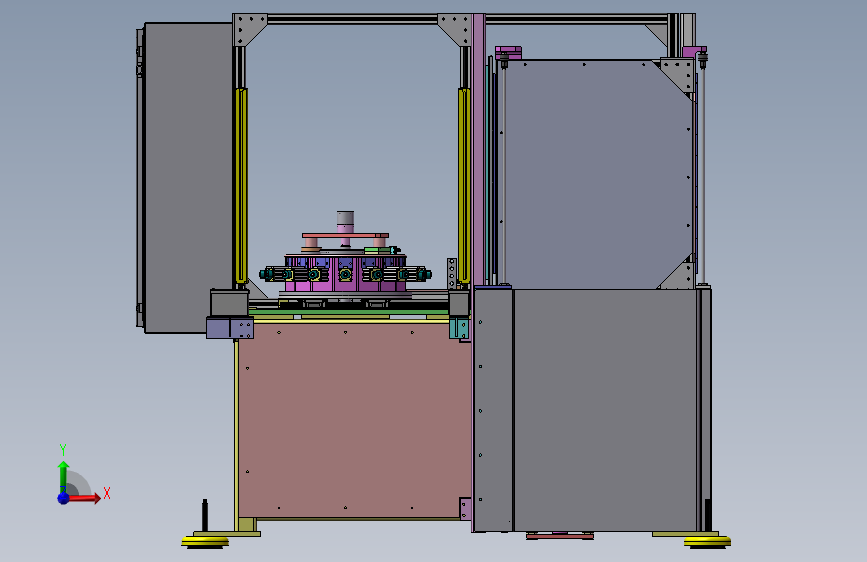Select the magenta fixture body under the red plate
The height and width of the screenshot is (562, 867).
tap(346, 273)
